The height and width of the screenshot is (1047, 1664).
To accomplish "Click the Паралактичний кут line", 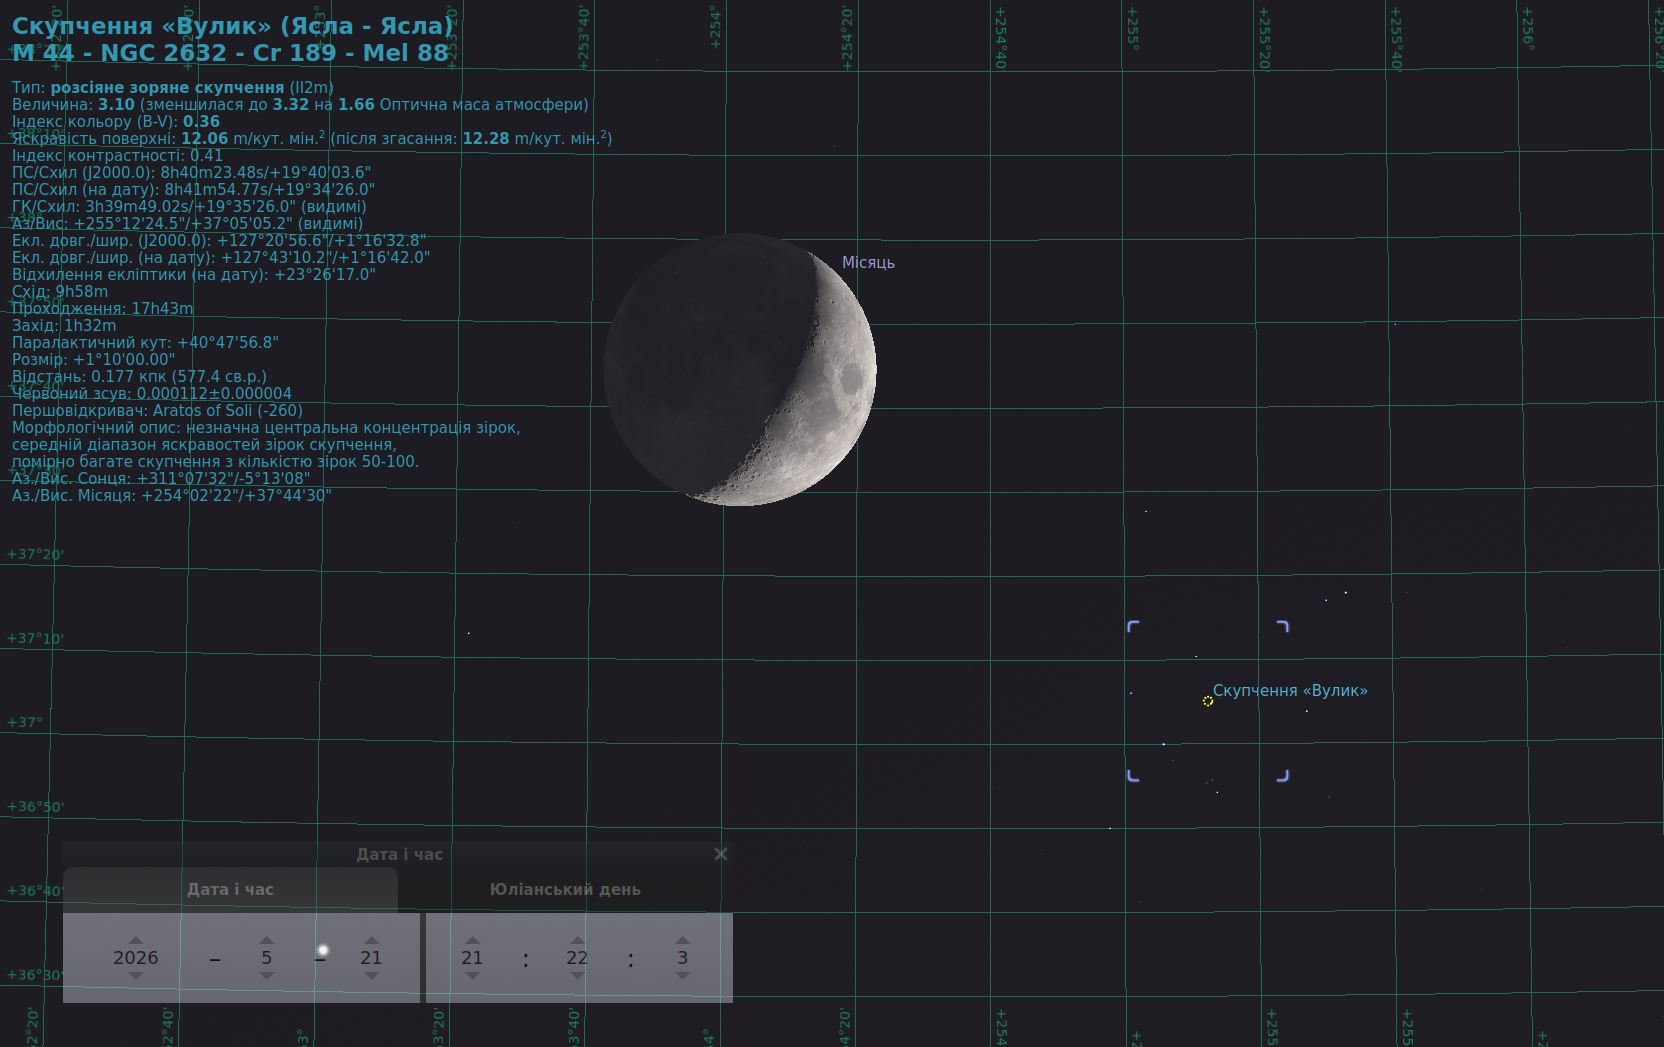I will click(145, 342).
